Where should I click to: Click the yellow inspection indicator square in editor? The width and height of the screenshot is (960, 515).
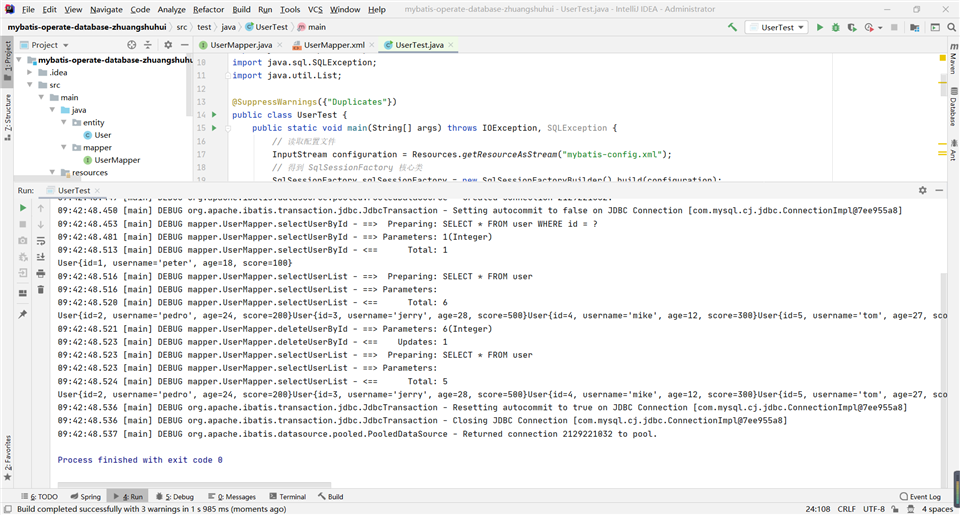pyautogui.click(x=943, y=58)
